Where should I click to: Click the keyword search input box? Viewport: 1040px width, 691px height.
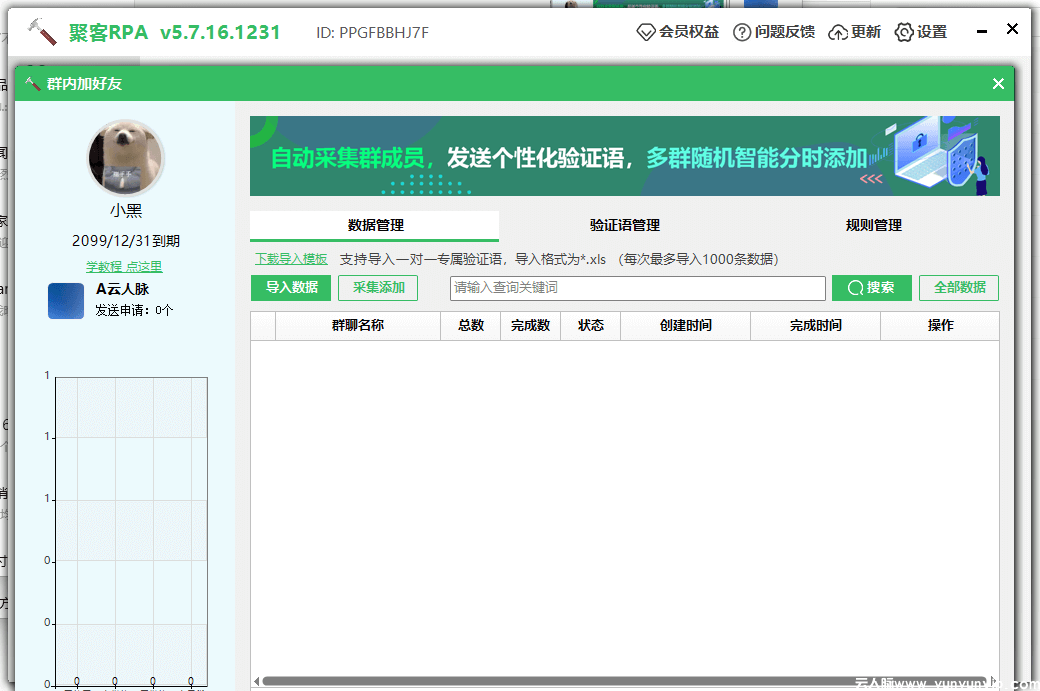(637, 288)
